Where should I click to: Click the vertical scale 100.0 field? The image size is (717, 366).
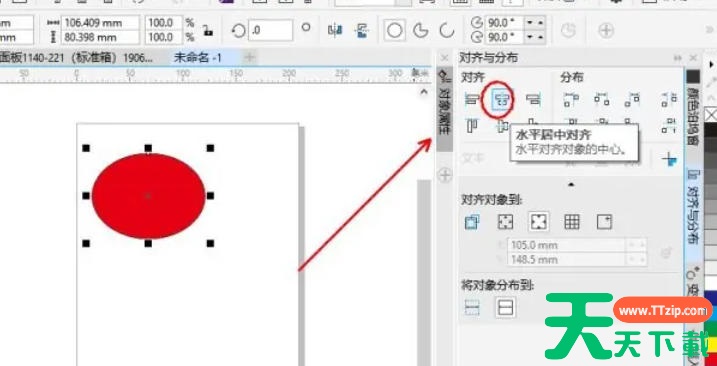point(163,37)
